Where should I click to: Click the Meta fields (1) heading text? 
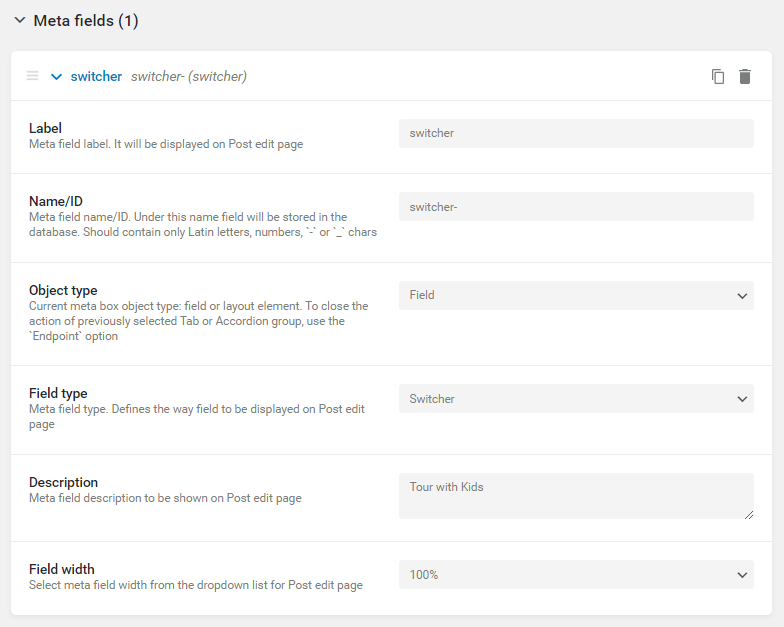(86, 20)
